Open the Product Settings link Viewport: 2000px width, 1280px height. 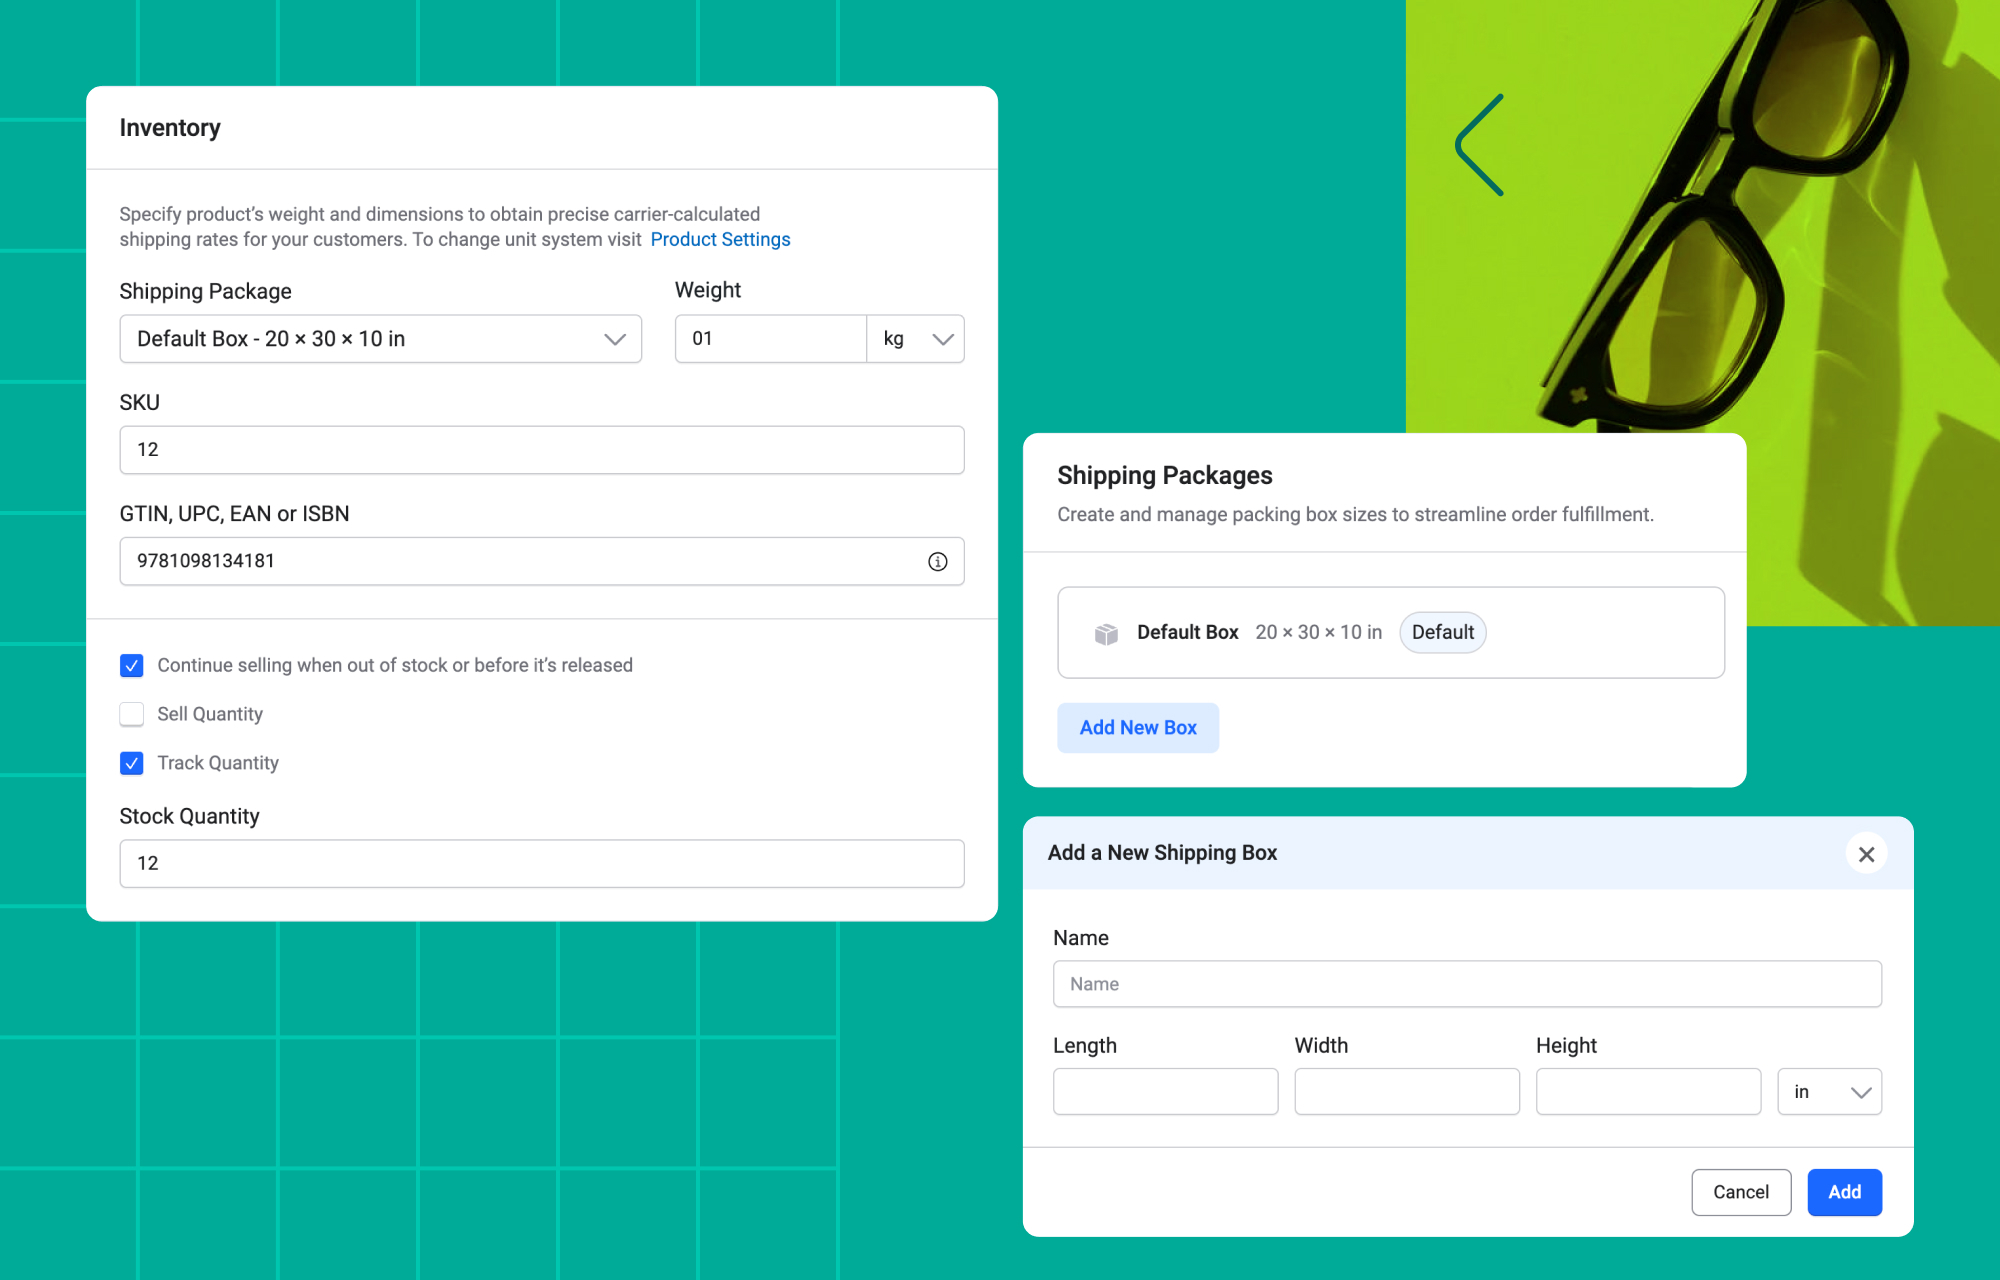720,239
